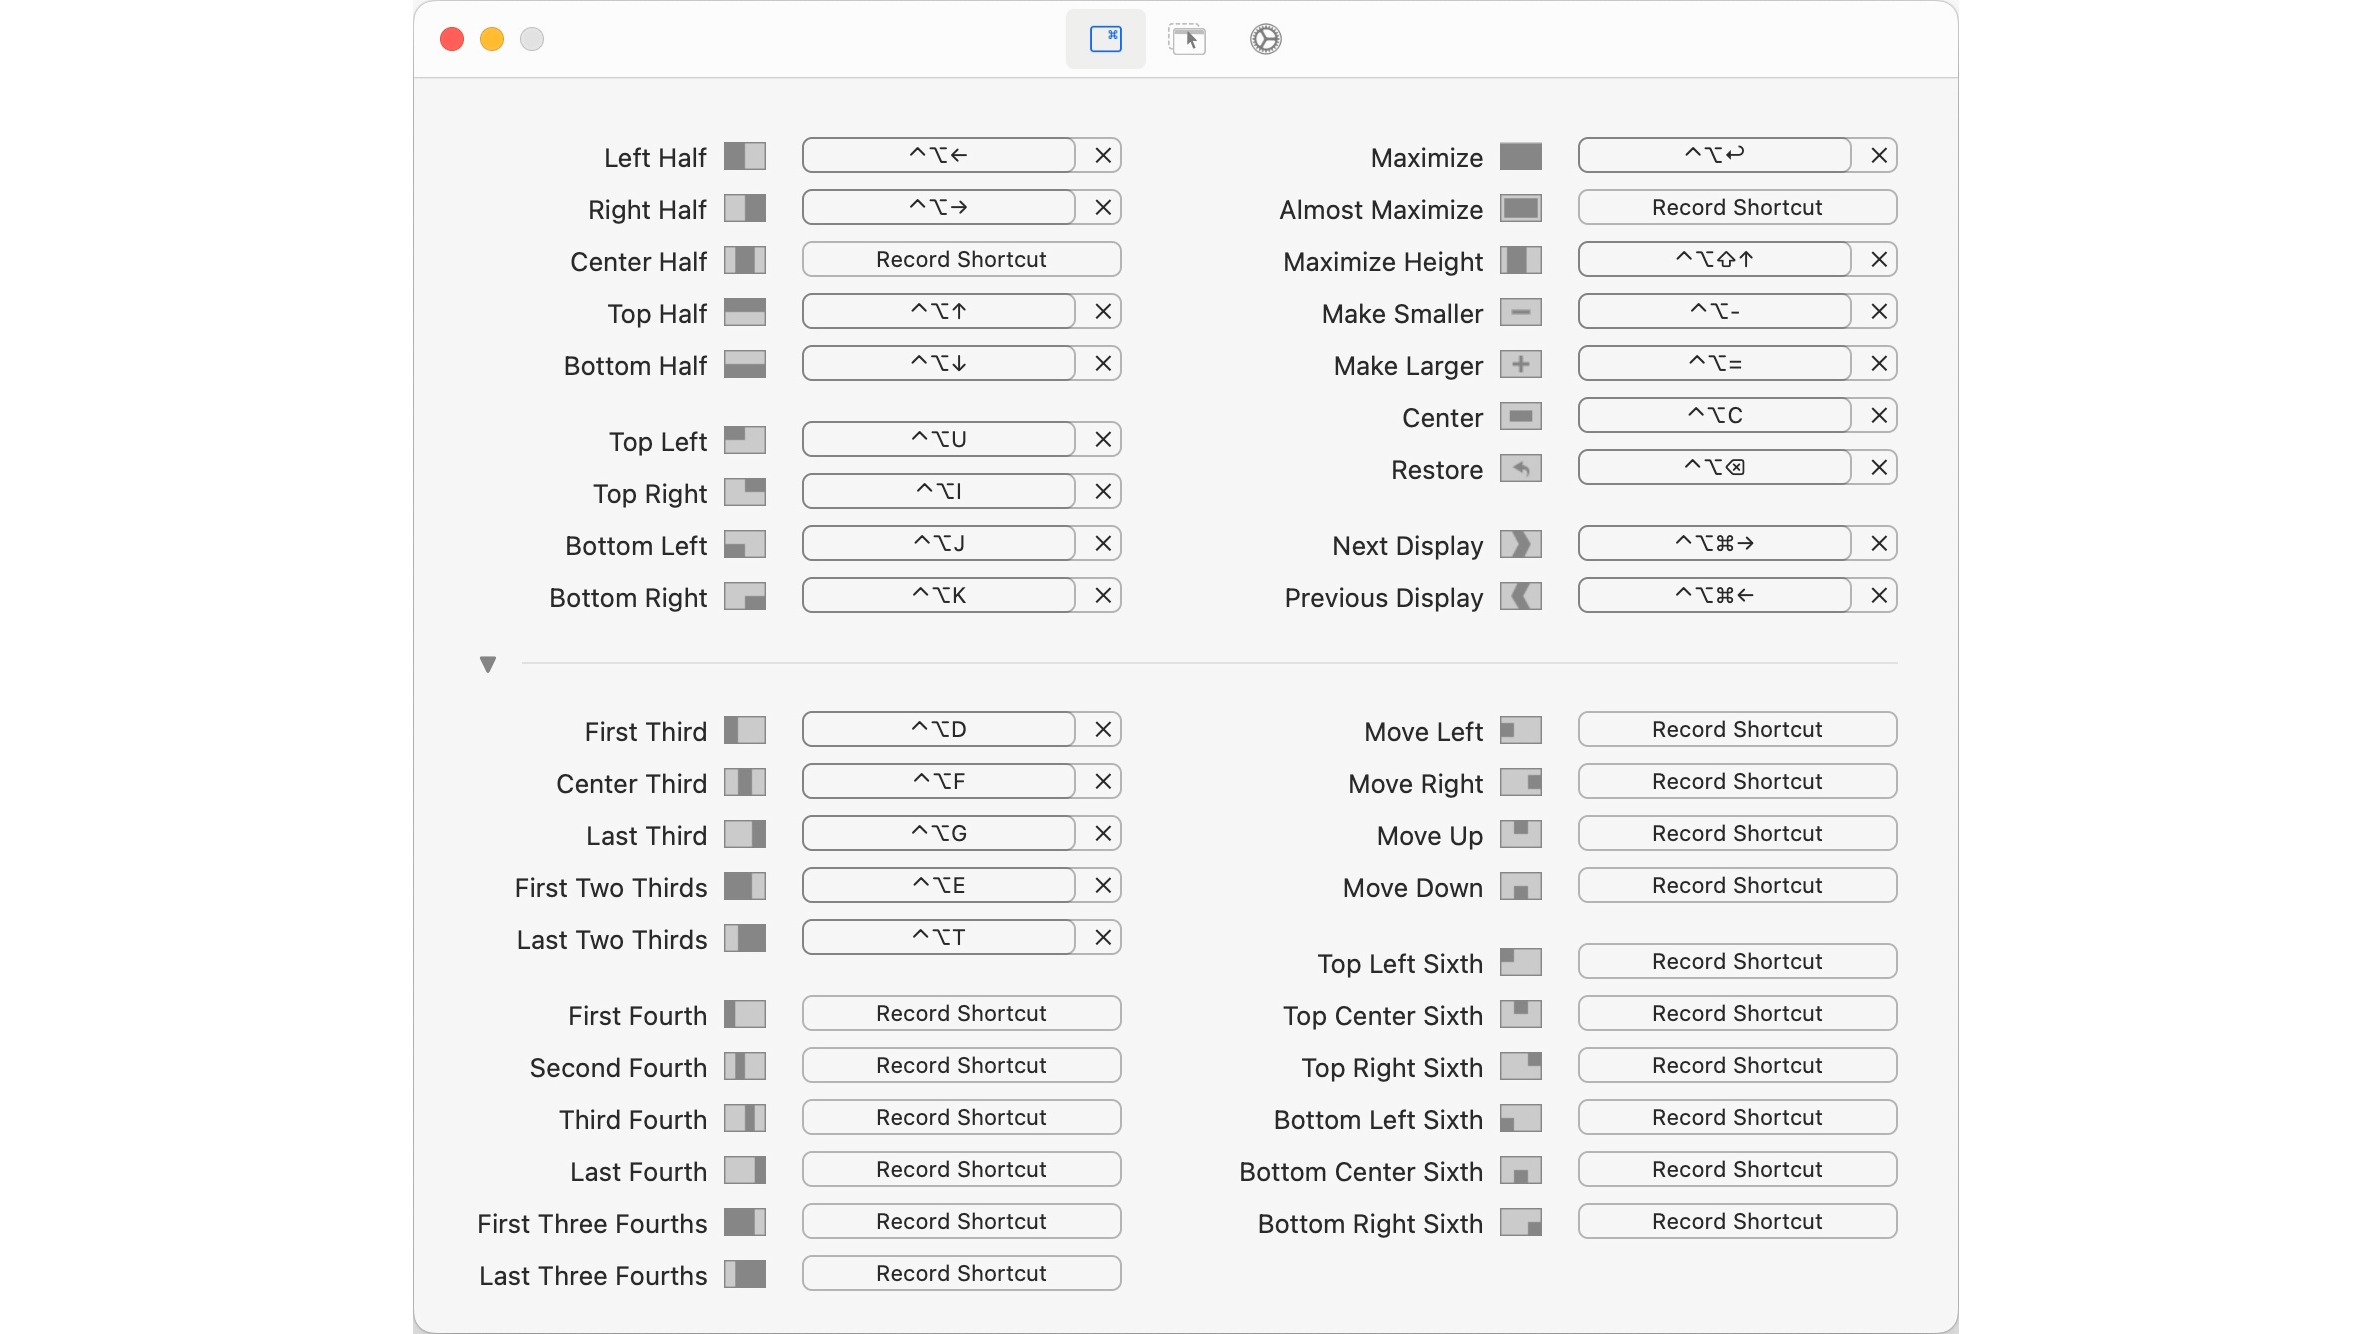
Task: Record Shortcut for Almost Maximize
Action: coord(1737,208)
